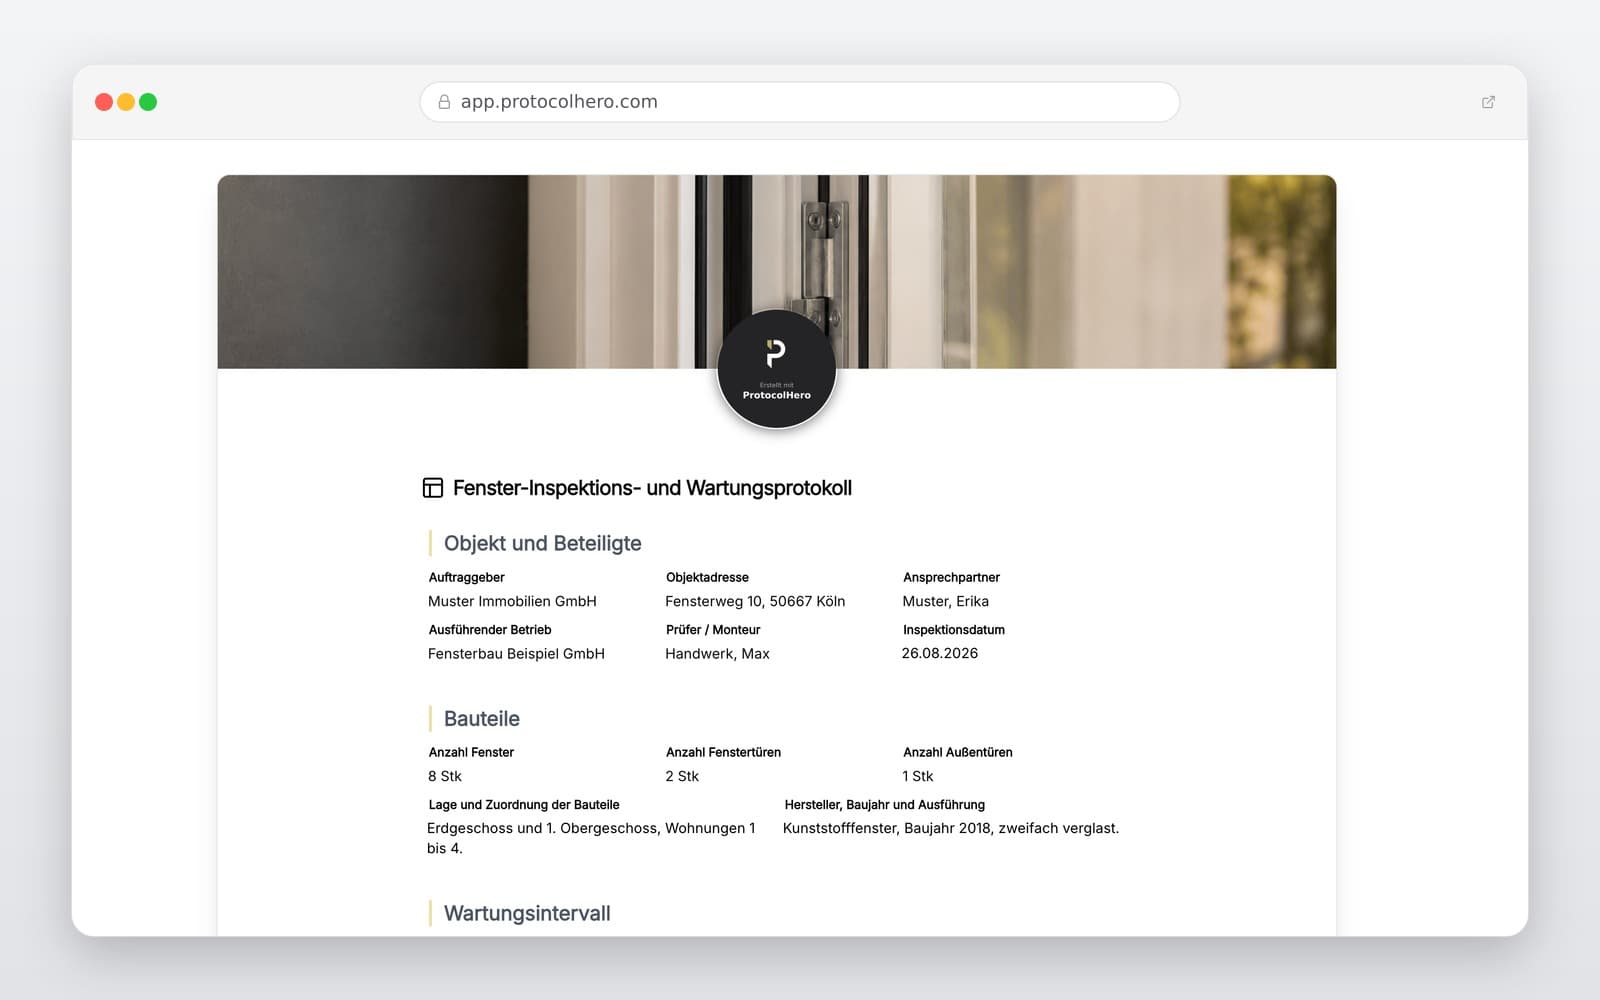Click the address bar app.protocolhero.com

(x=800, y=102)
